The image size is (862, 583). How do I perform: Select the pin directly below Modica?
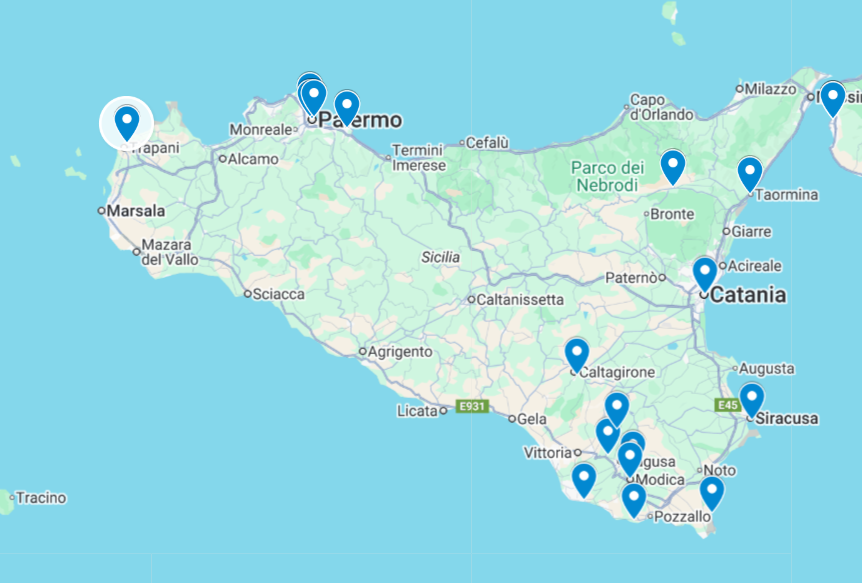[633, 498]
